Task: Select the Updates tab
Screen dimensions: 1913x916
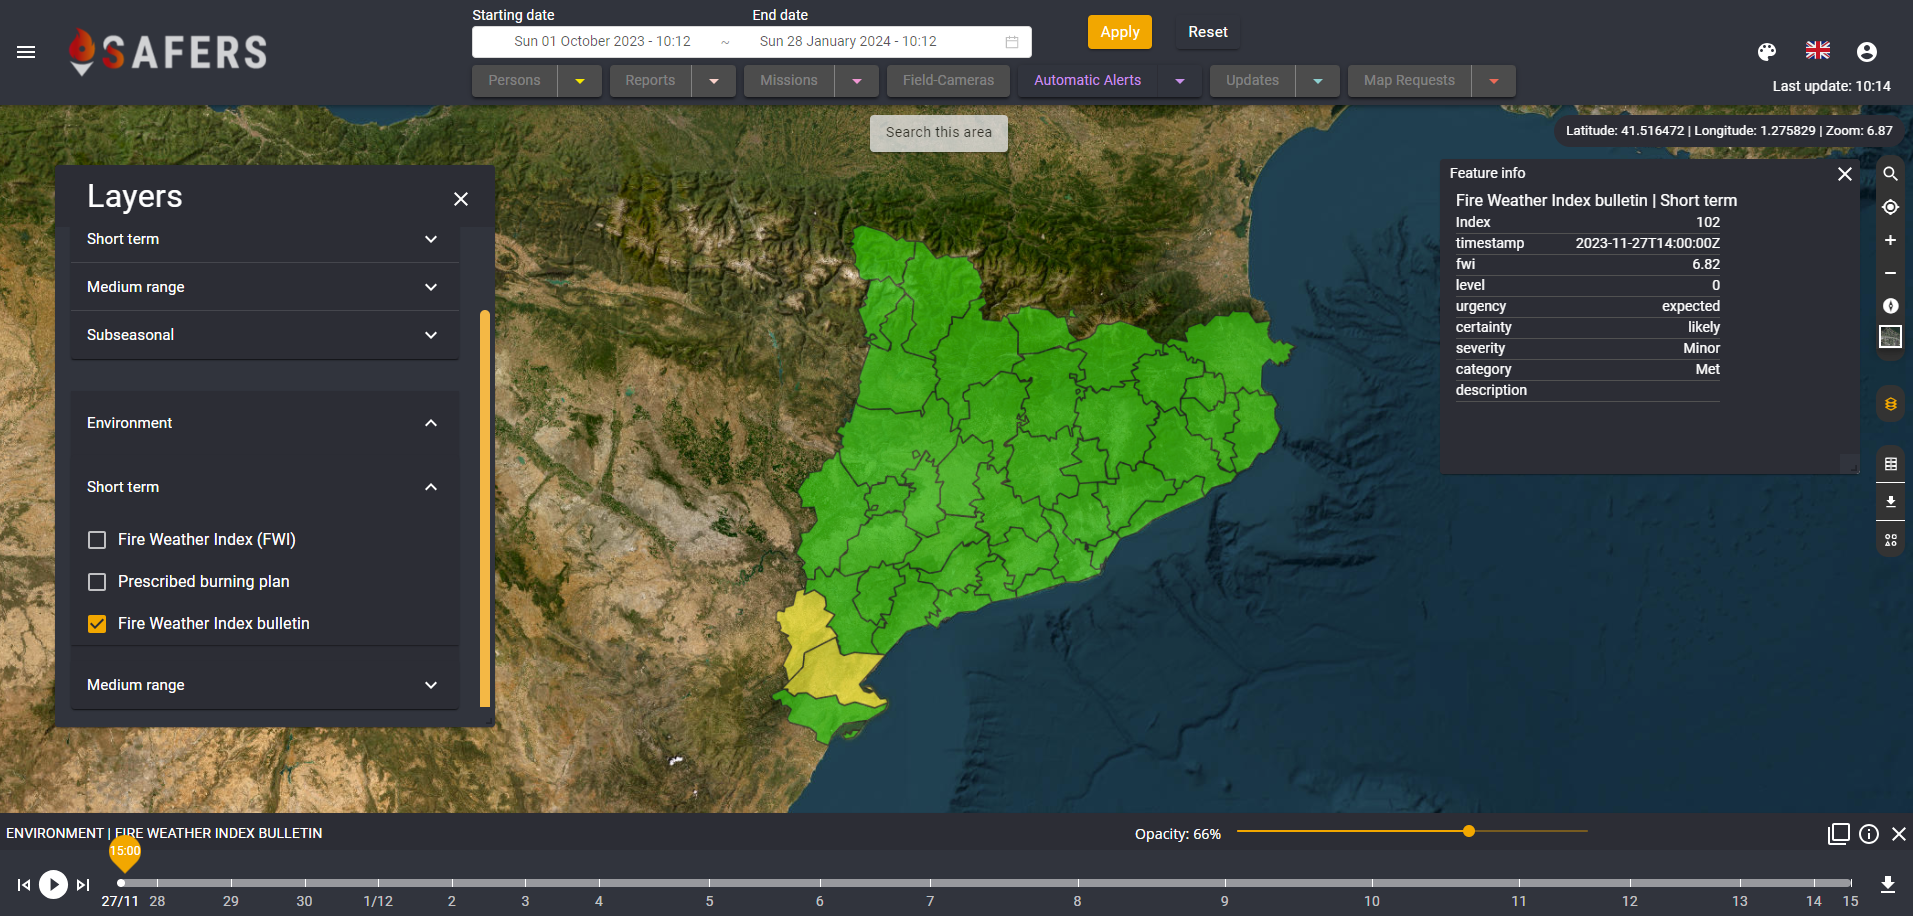Action: click(x=1252, y=81)
